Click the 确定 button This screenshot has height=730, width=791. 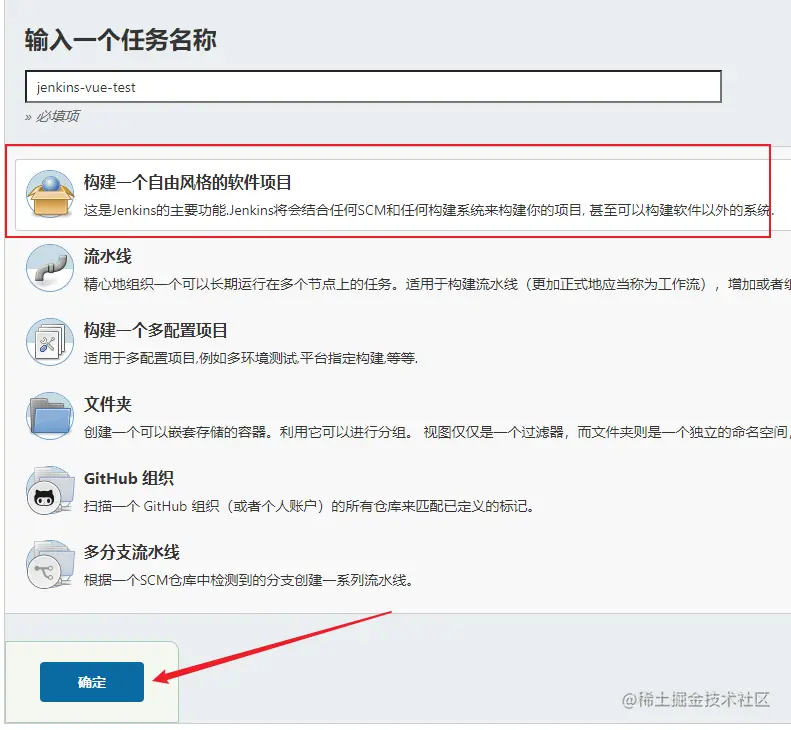pyautogui.click(x=92, y=682)
